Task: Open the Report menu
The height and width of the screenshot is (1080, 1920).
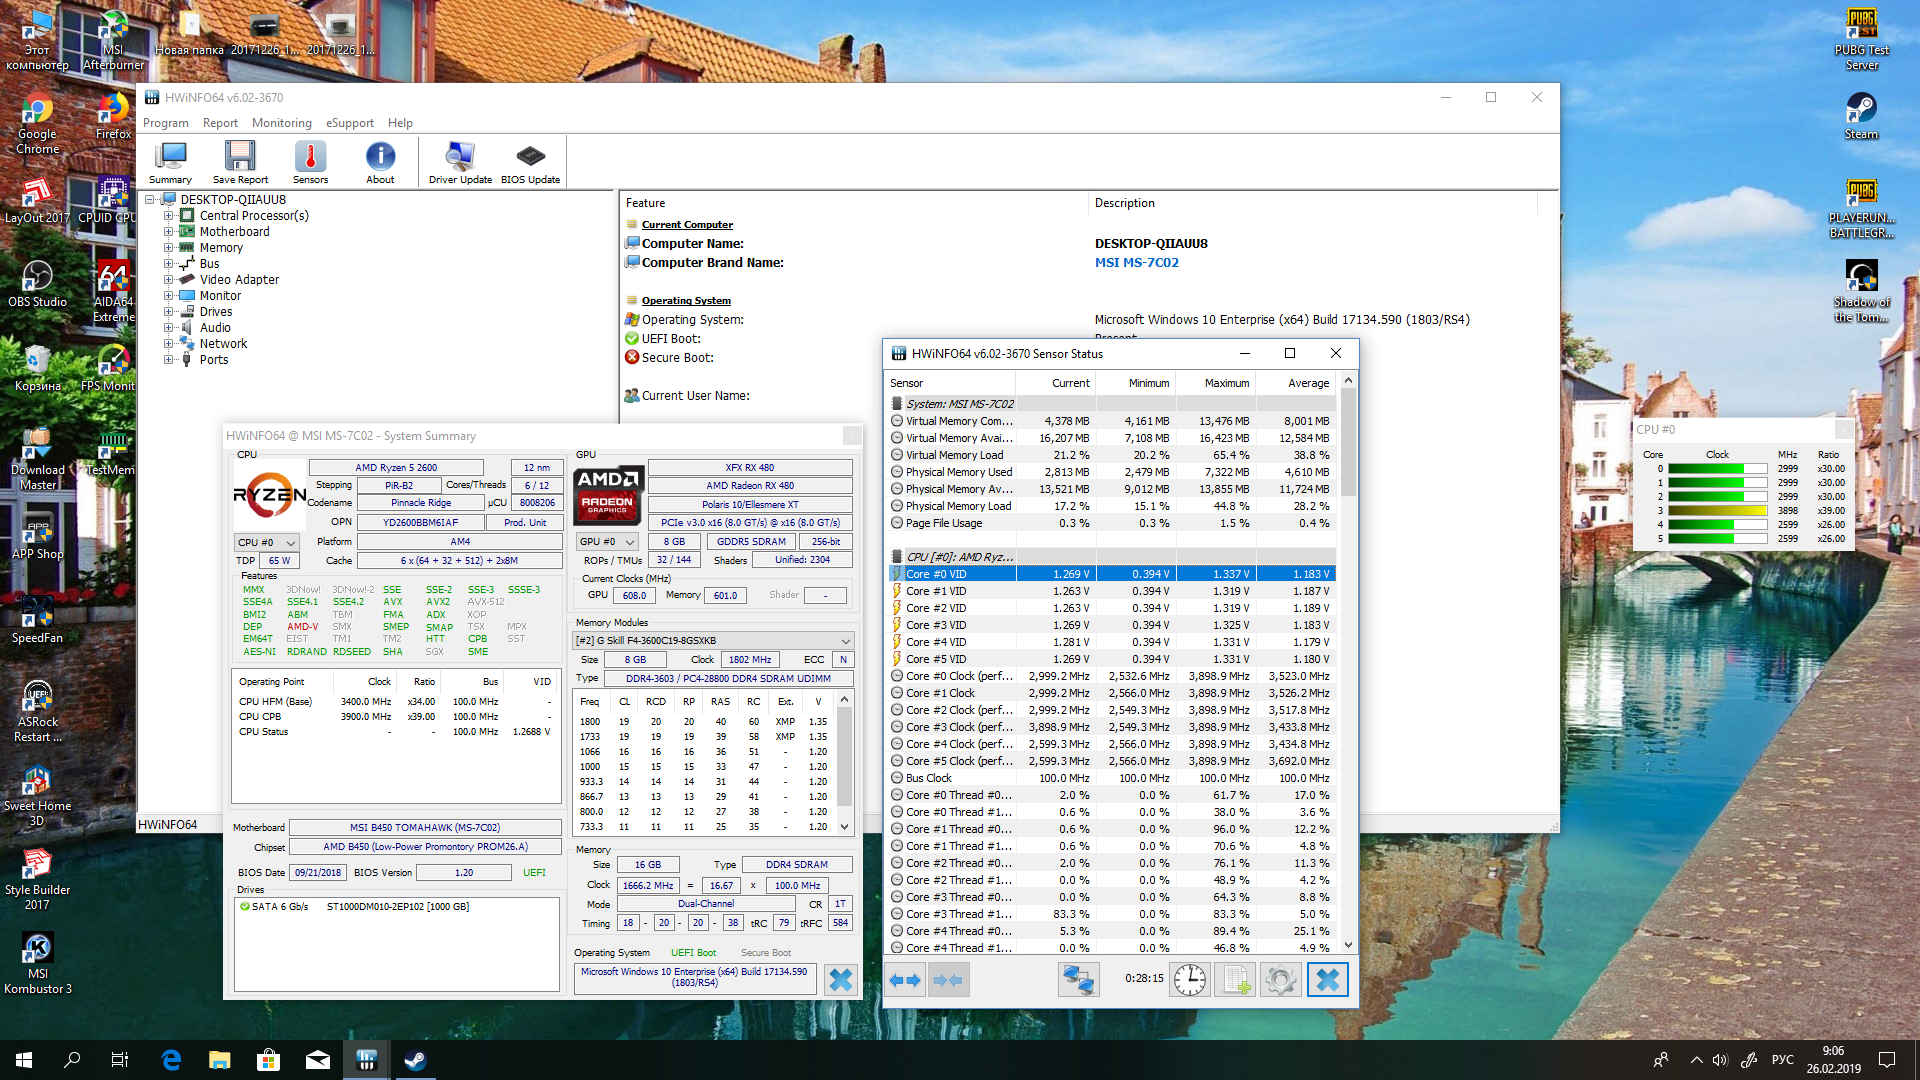Action: tap(220, 123)
